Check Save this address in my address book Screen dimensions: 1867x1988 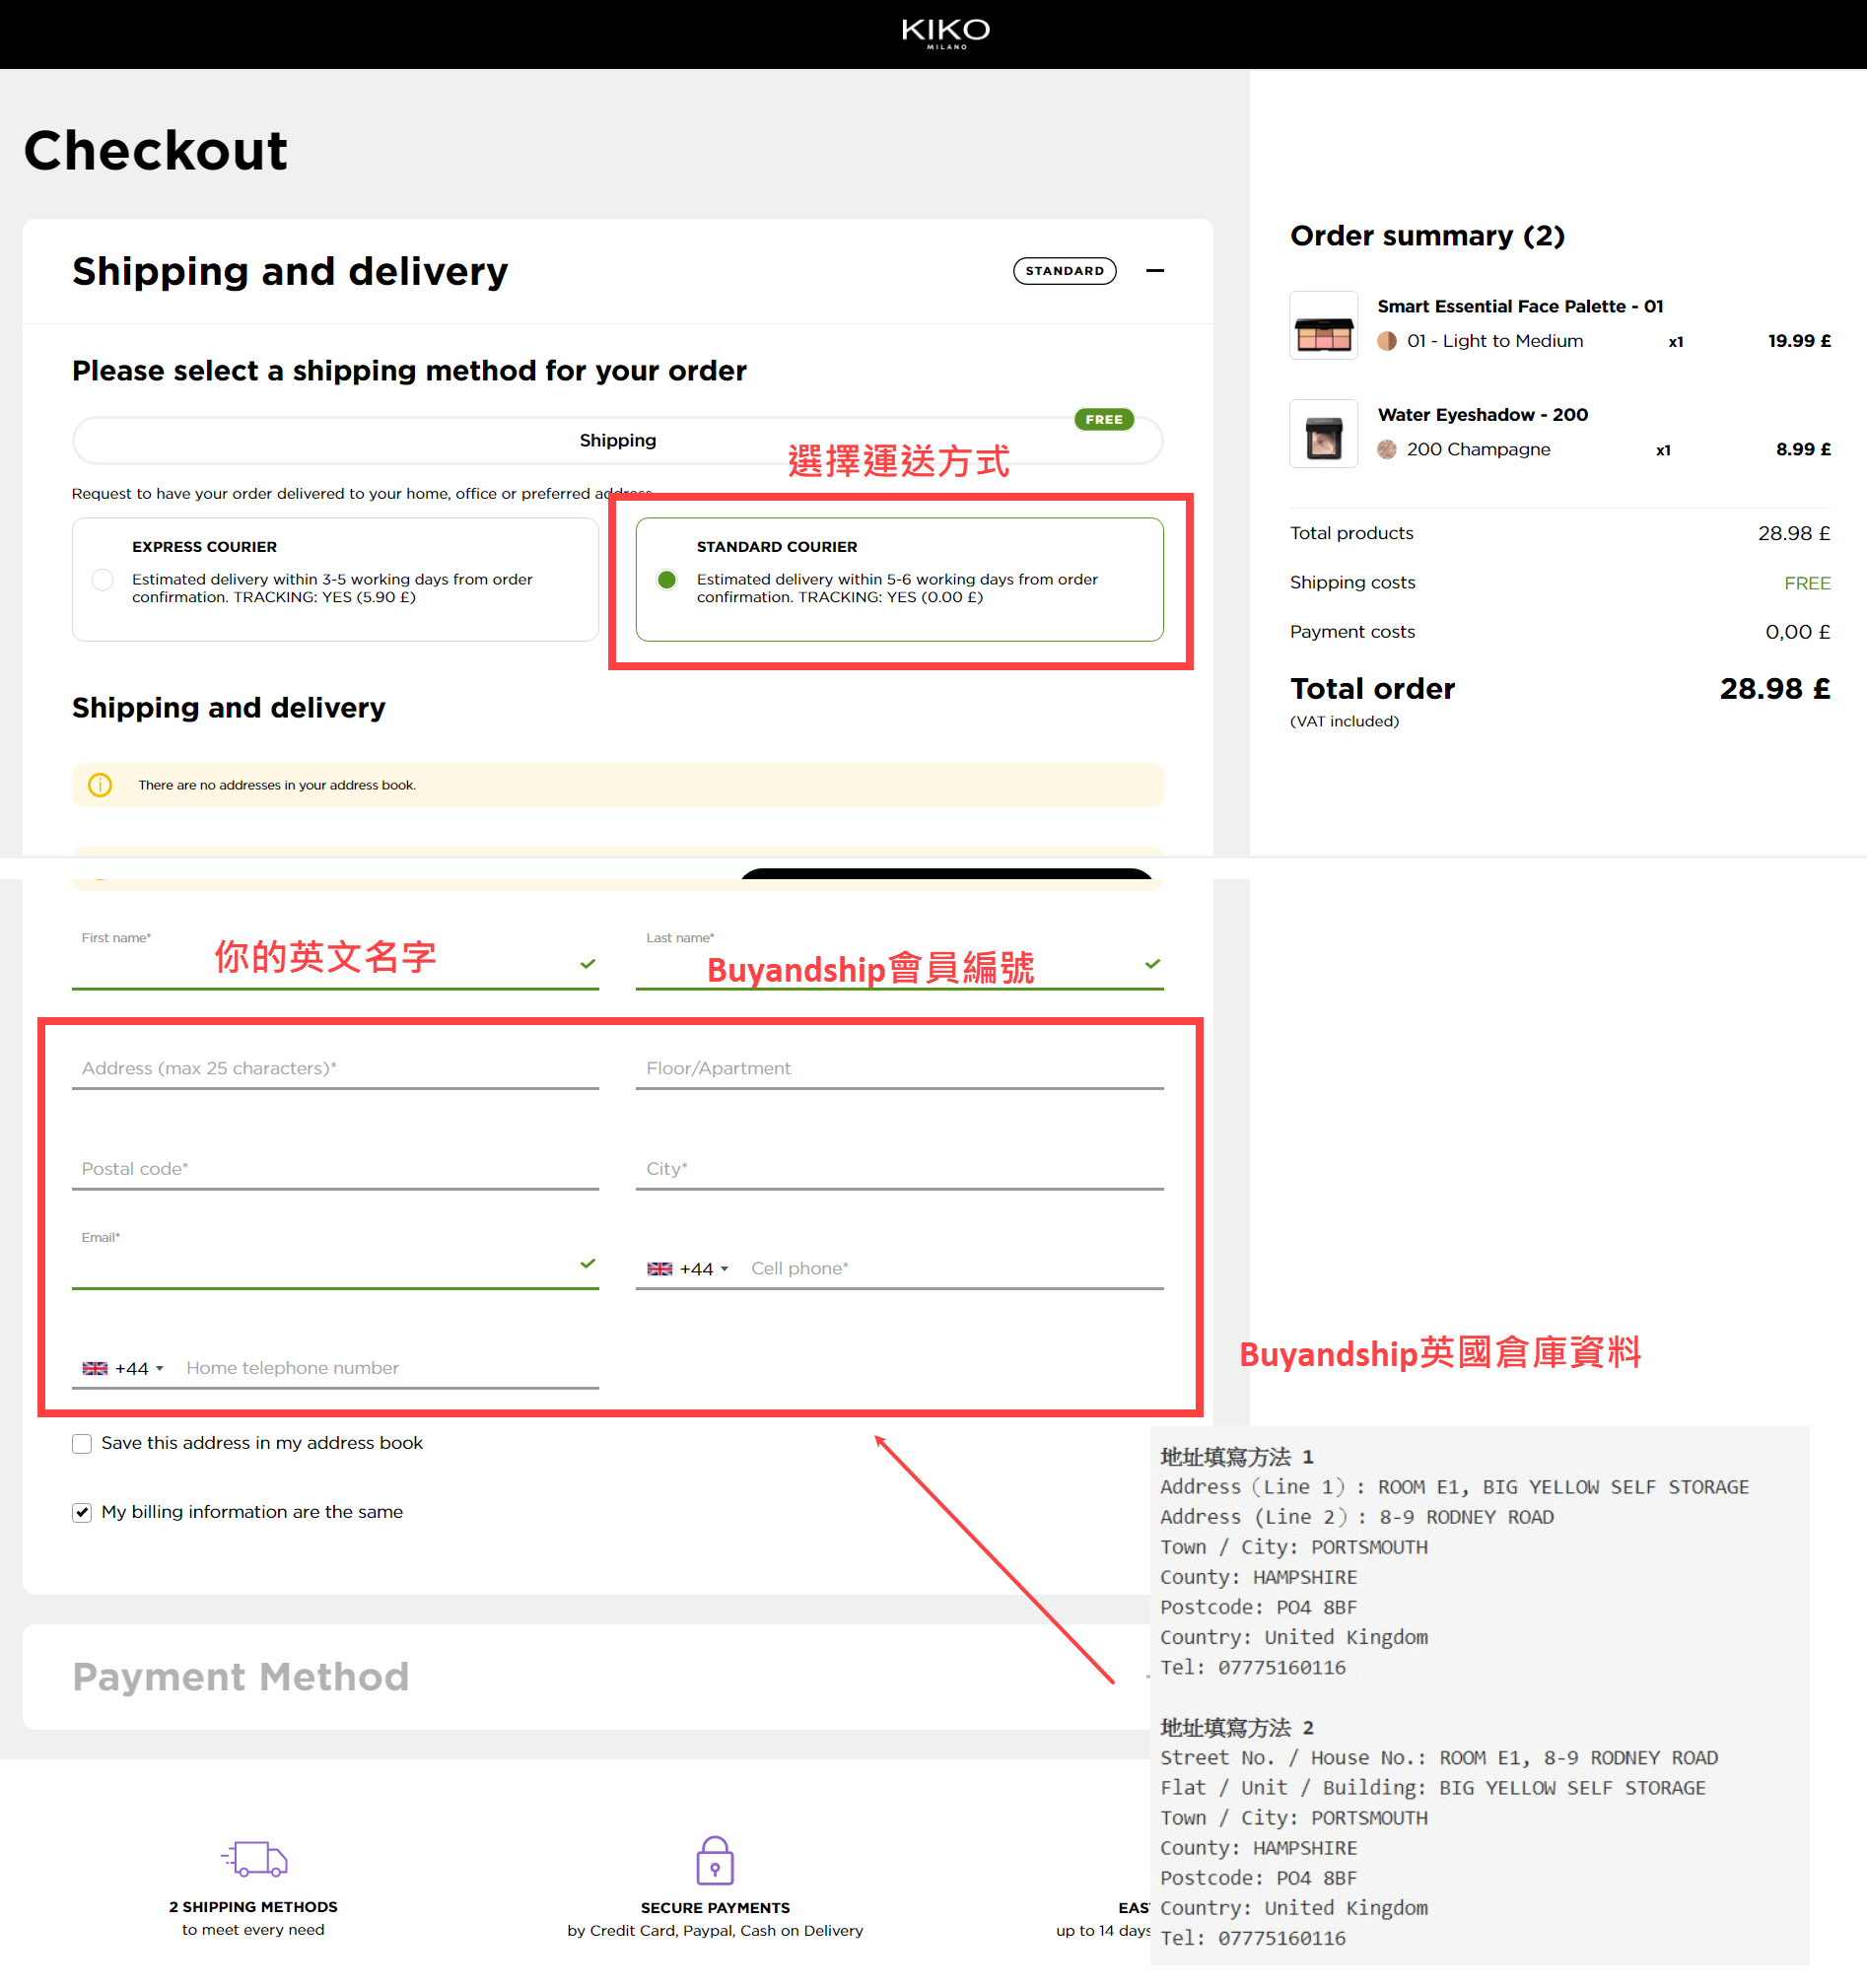pos(82,1443)
